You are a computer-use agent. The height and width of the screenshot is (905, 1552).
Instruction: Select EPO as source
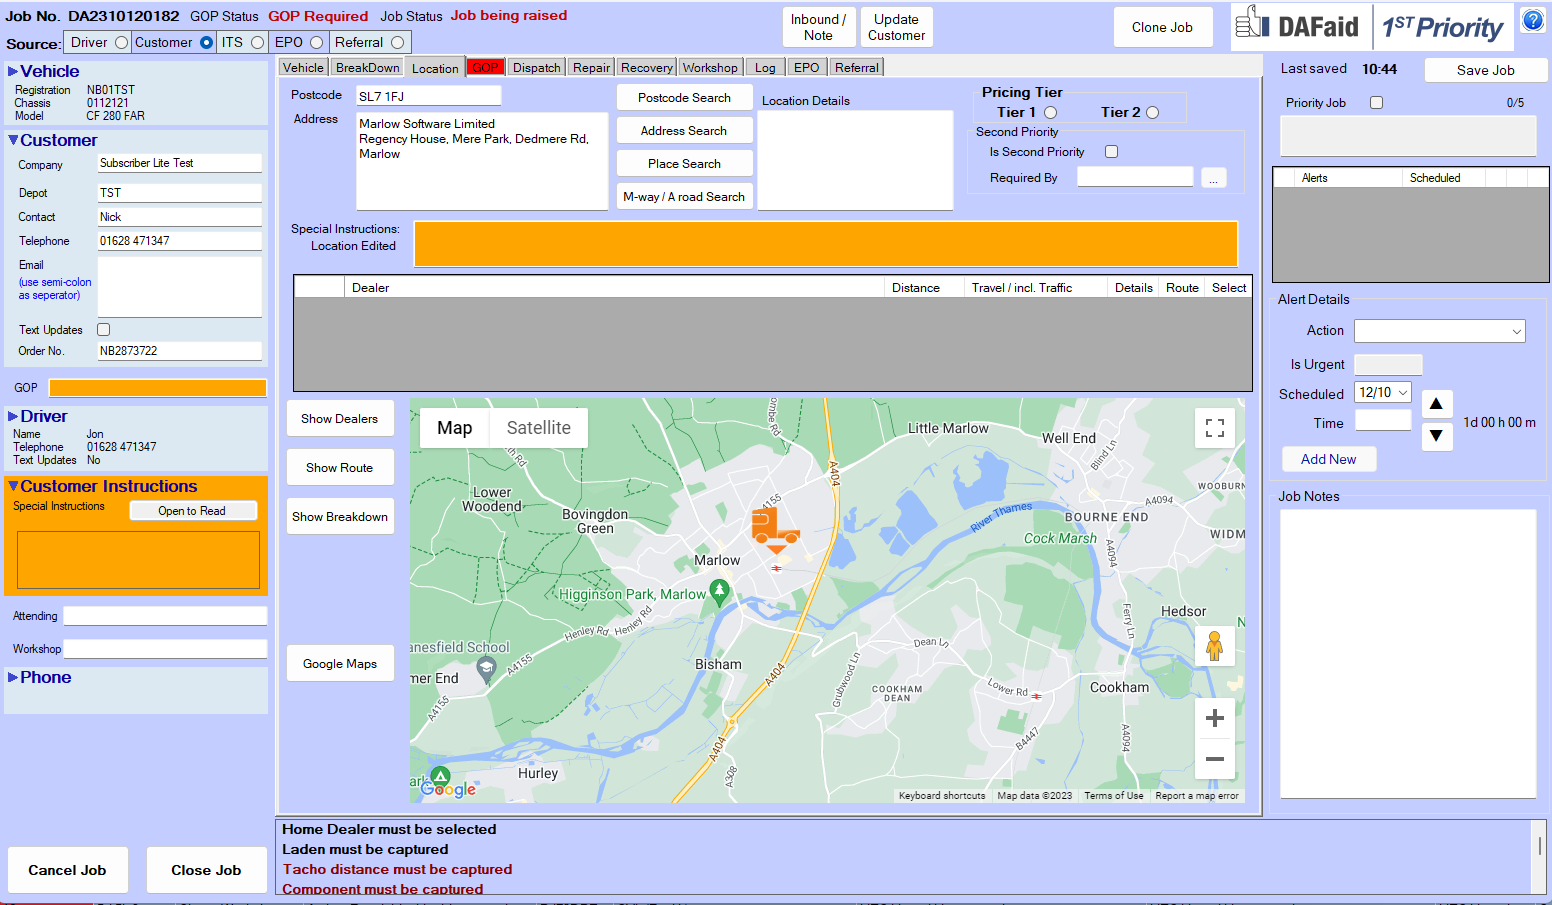316,42
